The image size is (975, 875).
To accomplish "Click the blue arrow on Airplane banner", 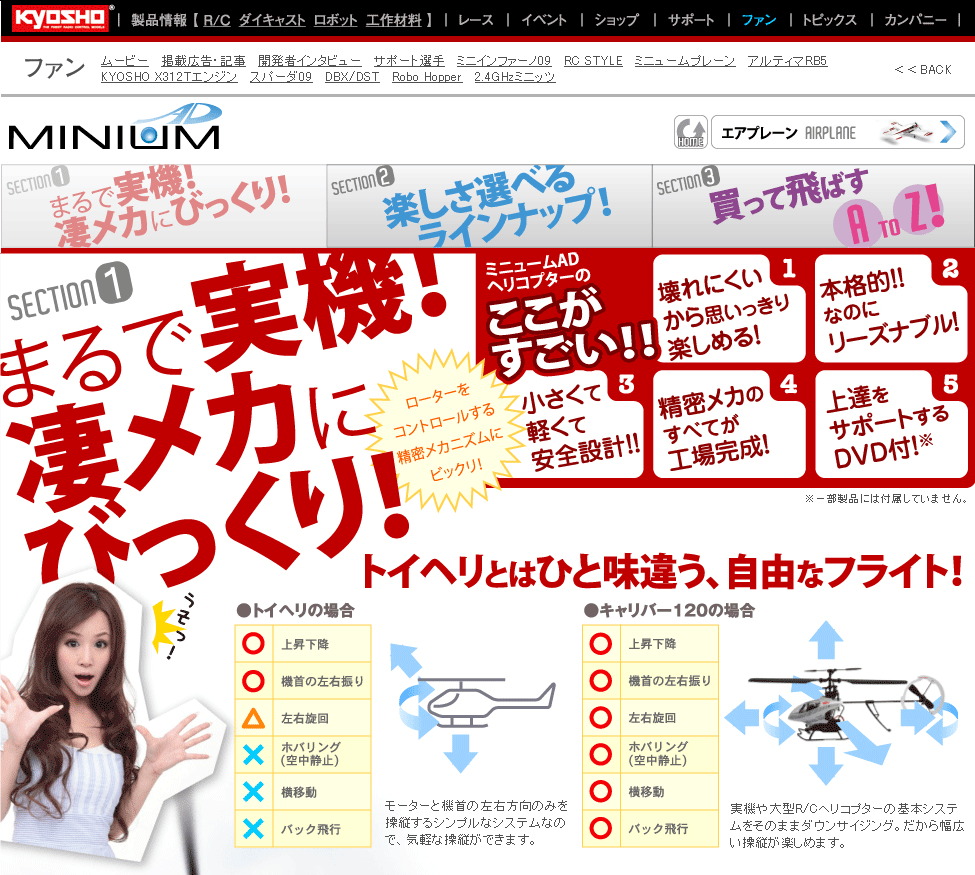I will tap(948, 132).
